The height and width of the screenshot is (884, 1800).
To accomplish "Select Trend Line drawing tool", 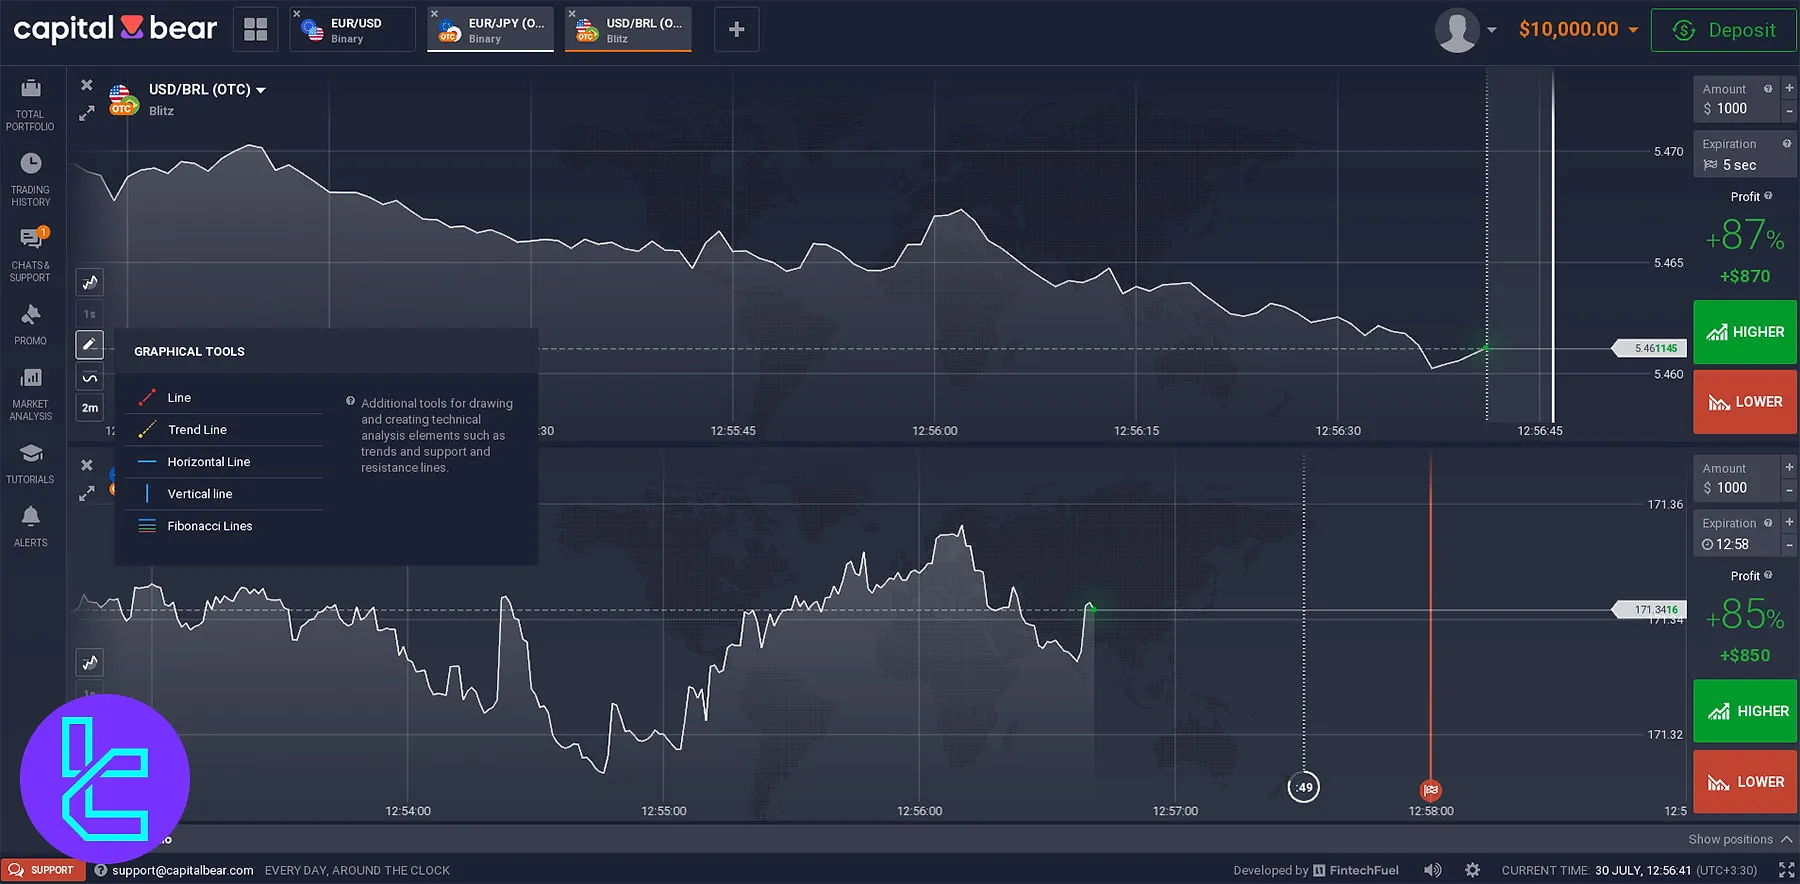I will click(x=224, y=430).
